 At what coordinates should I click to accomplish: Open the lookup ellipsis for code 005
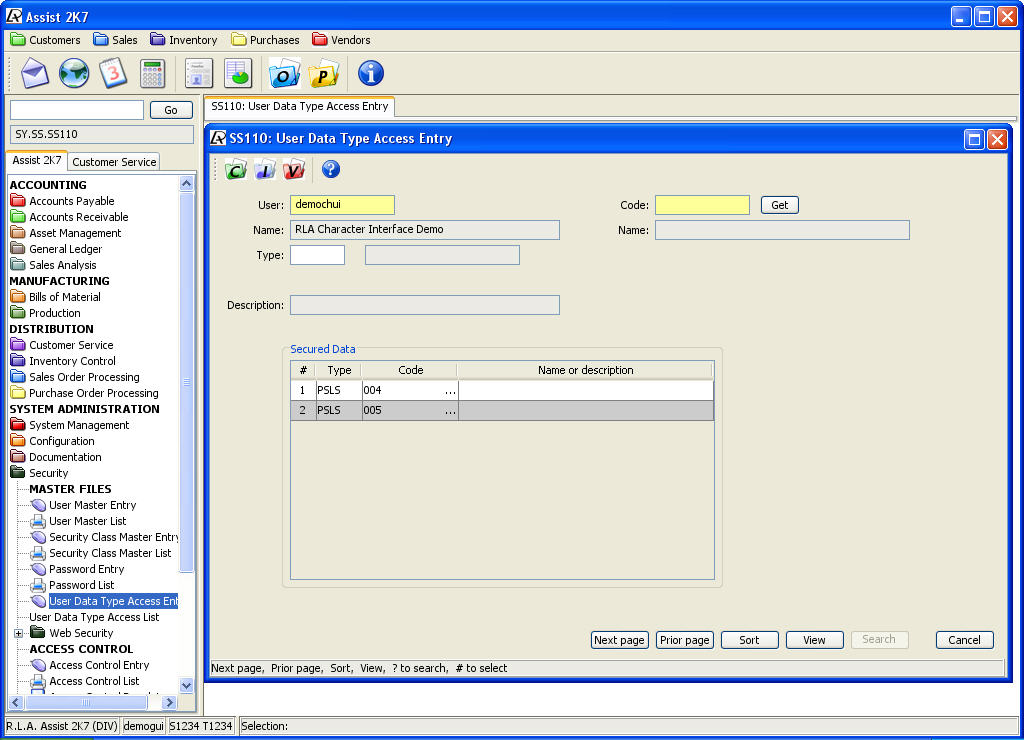pyautogui.click(x=450, y=411)
